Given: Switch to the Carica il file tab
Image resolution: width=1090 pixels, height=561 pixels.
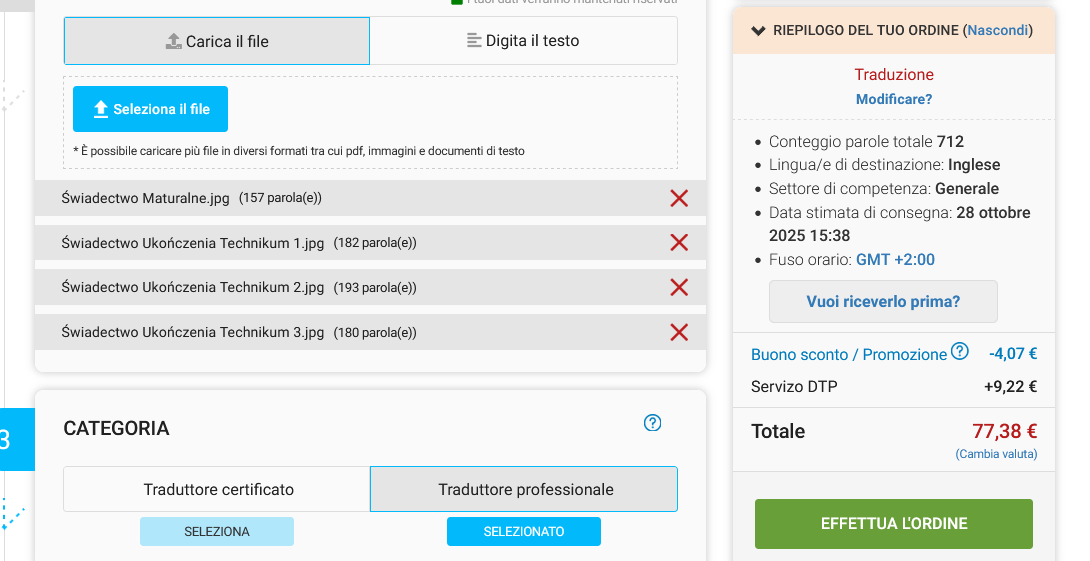Looking at the screenshot, I should point(217,41).
